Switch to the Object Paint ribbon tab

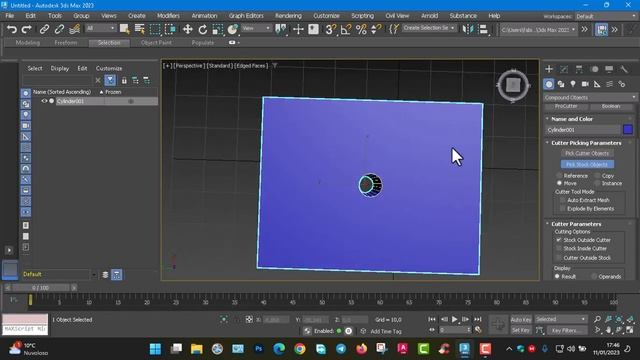tap(156, 42)
